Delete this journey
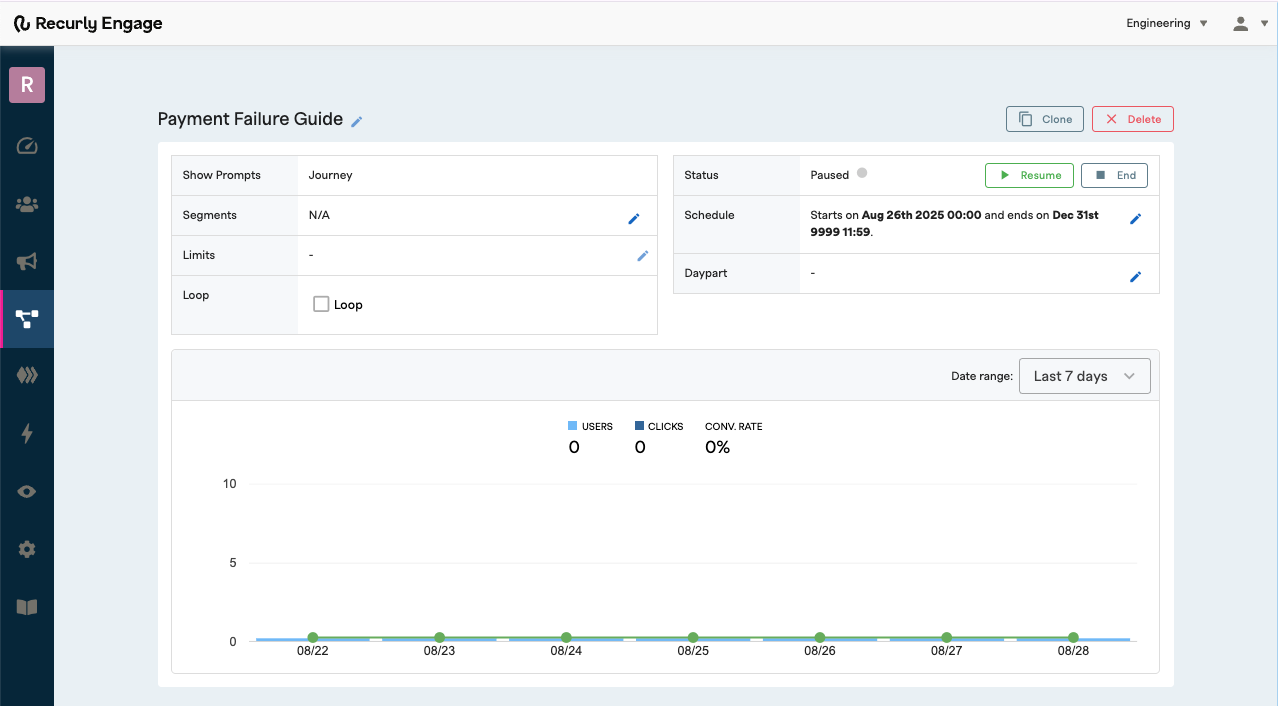The height and width of the screenshot is (706, 1278). pos(1133,119)
